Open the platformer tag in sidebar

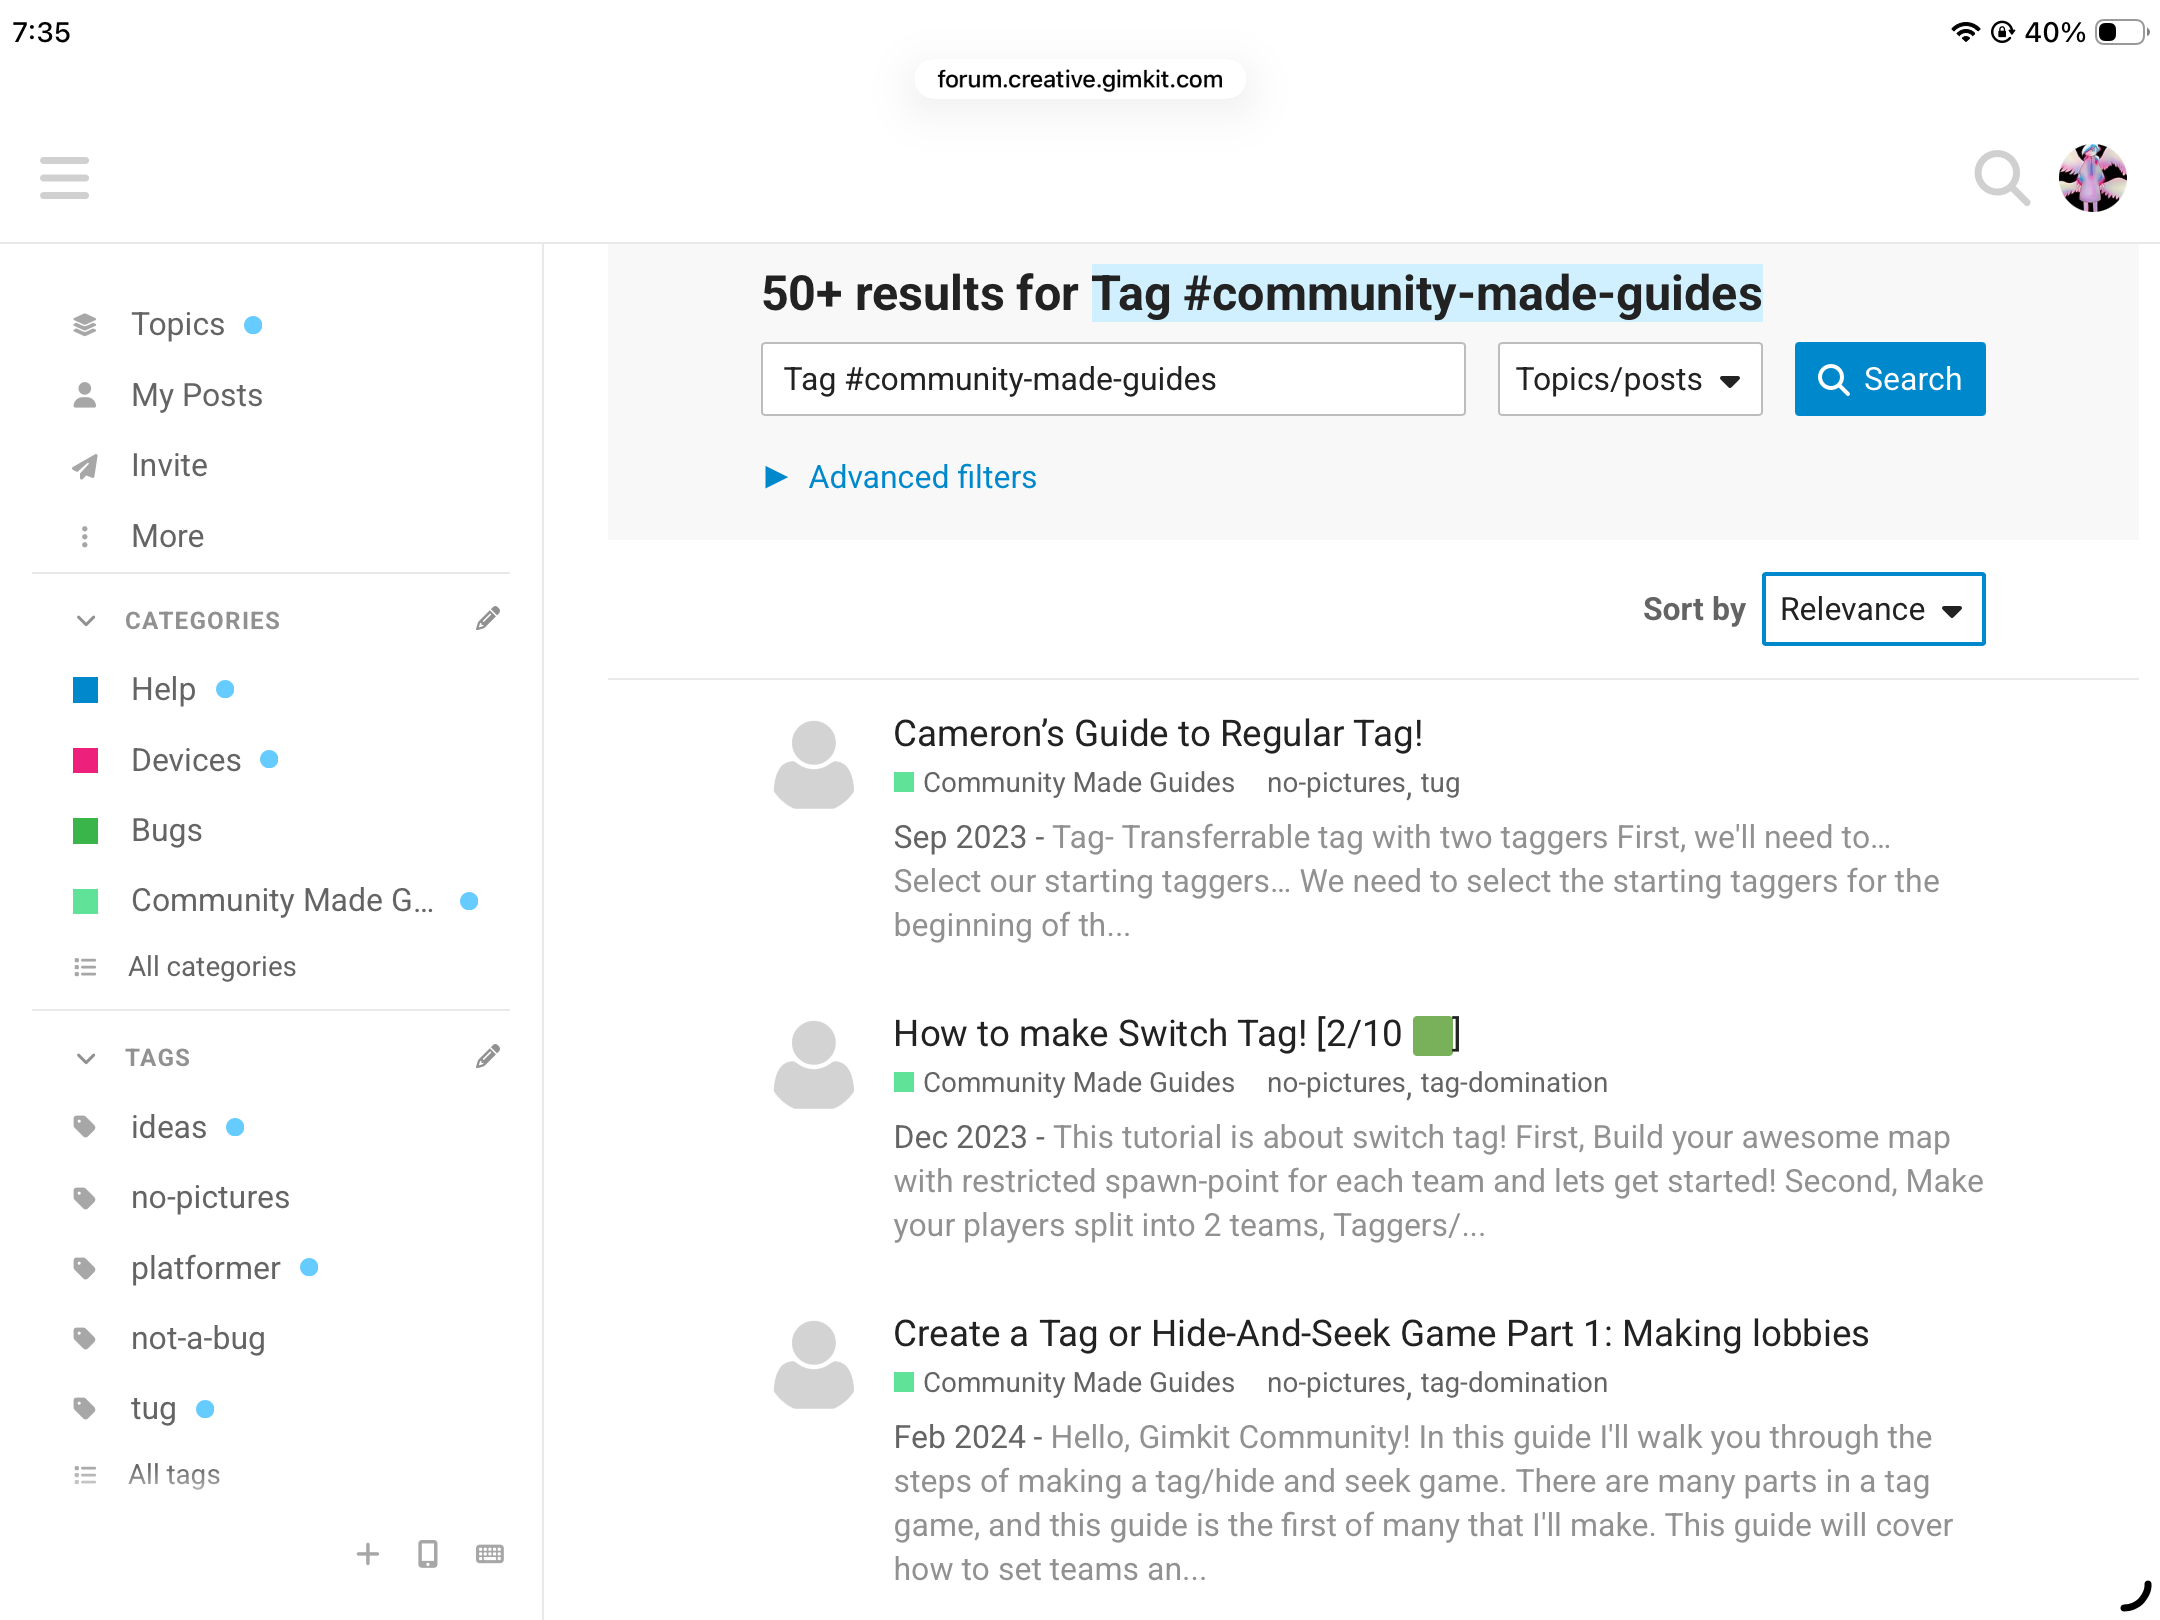pos(205,1268)
